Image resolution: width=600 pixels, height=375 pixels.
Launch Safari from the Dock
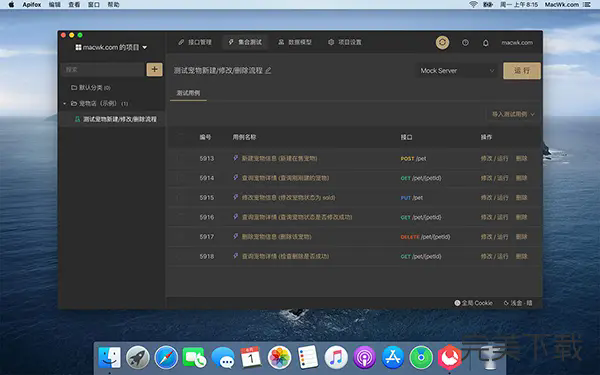coord(166,357)
